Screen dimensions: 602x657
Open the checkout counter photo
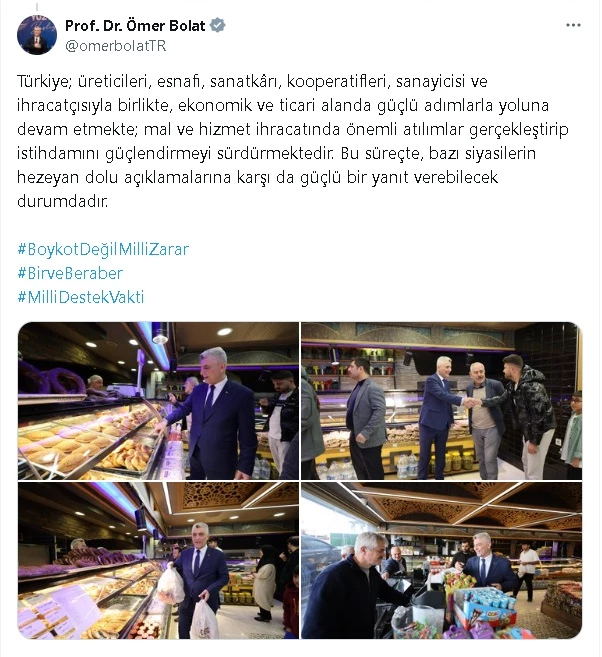[442, 561]
